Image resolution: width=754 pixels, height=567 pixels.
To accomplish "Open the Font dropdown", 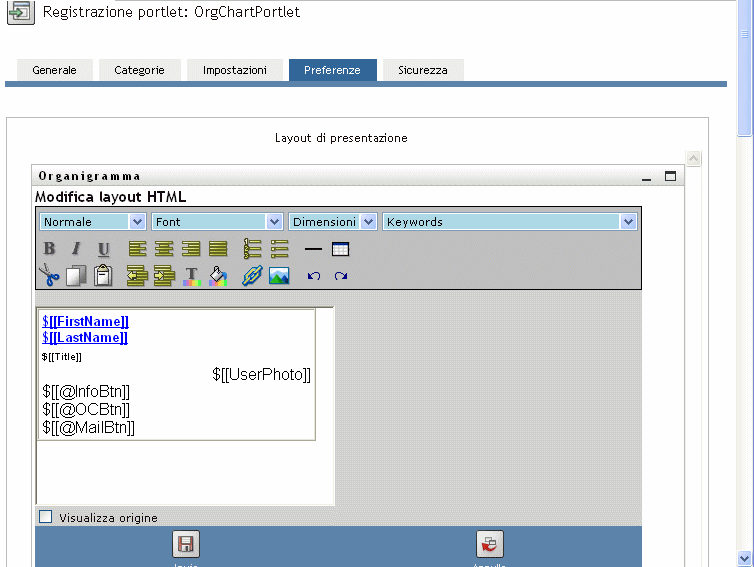I will click(x=216, y=222).
